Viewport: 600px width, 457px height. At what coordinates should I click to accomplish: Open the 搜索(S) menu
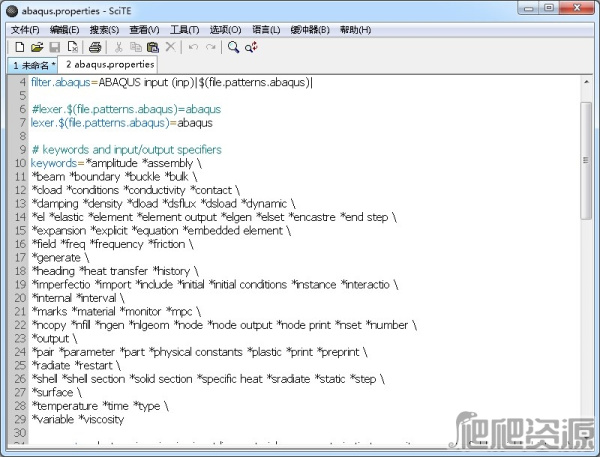105,29
